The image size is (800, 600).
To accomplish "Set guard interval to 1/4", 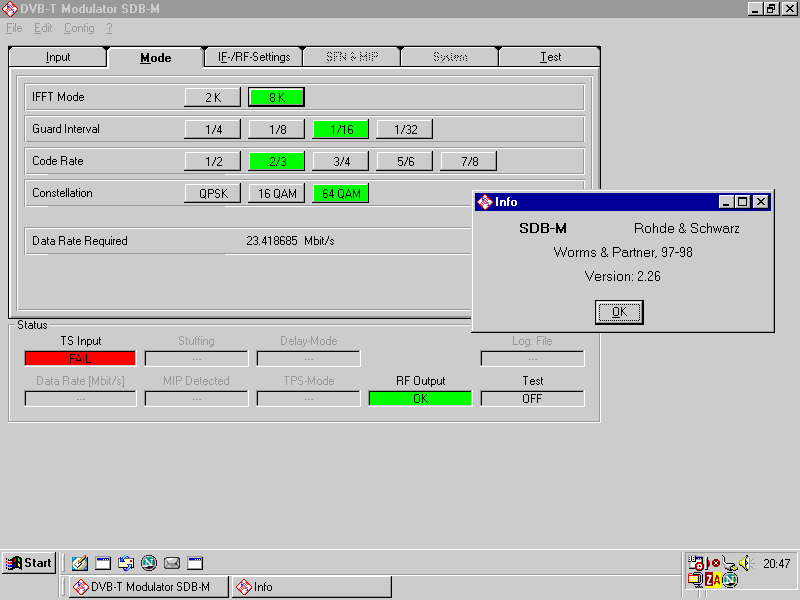I will [213, 130].
